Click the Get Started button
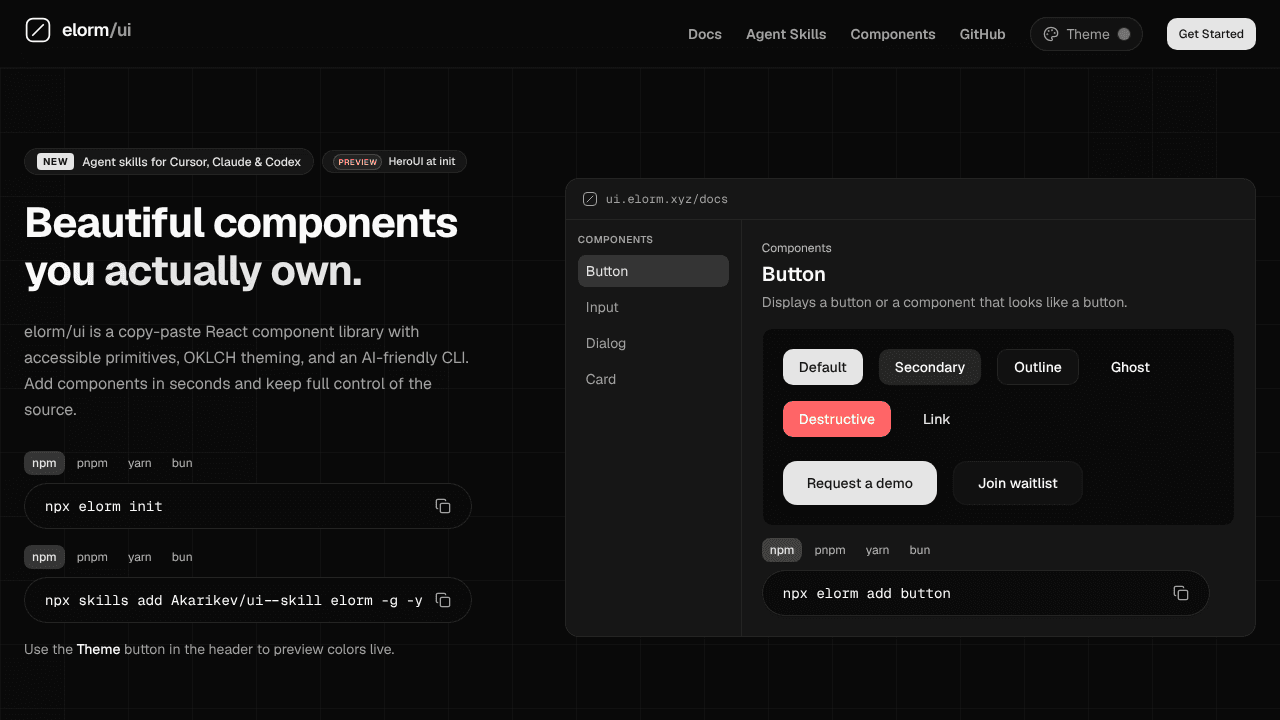The image size is (1280, 720). point(1211,34)
